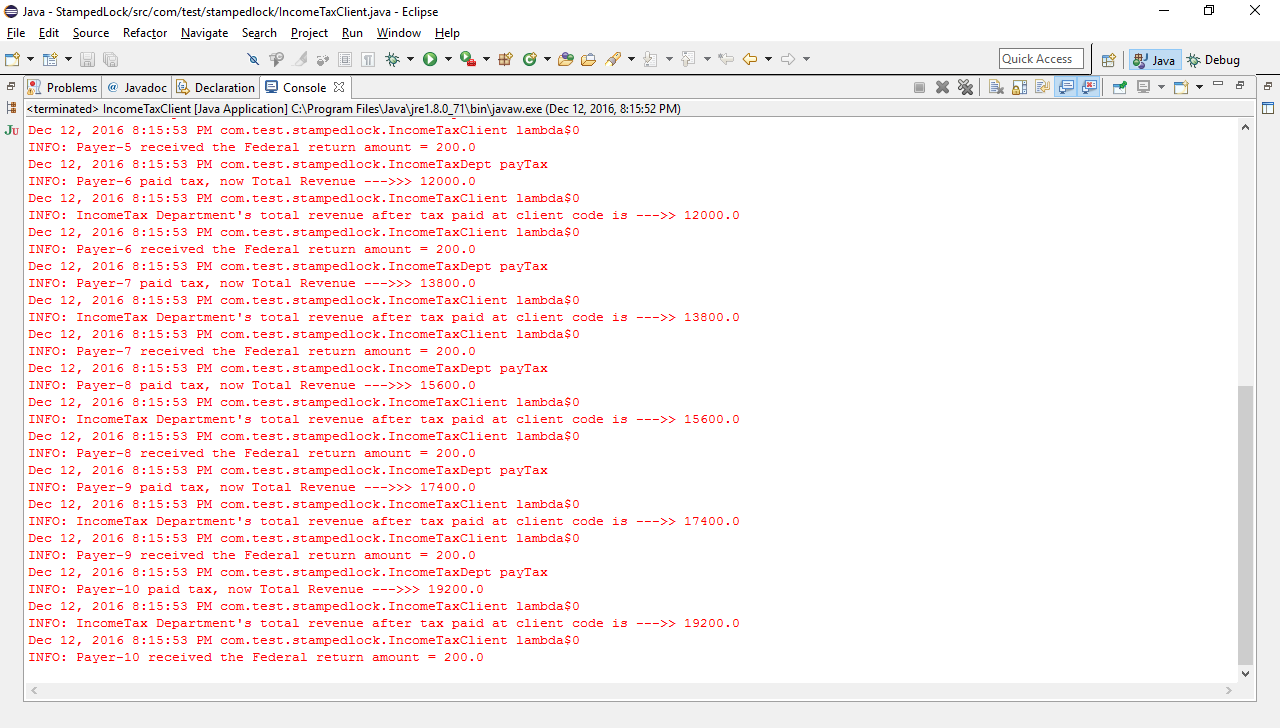Switch to the Debug perspective
The image size is (1280, 728).
click(x=1214, y=60)
